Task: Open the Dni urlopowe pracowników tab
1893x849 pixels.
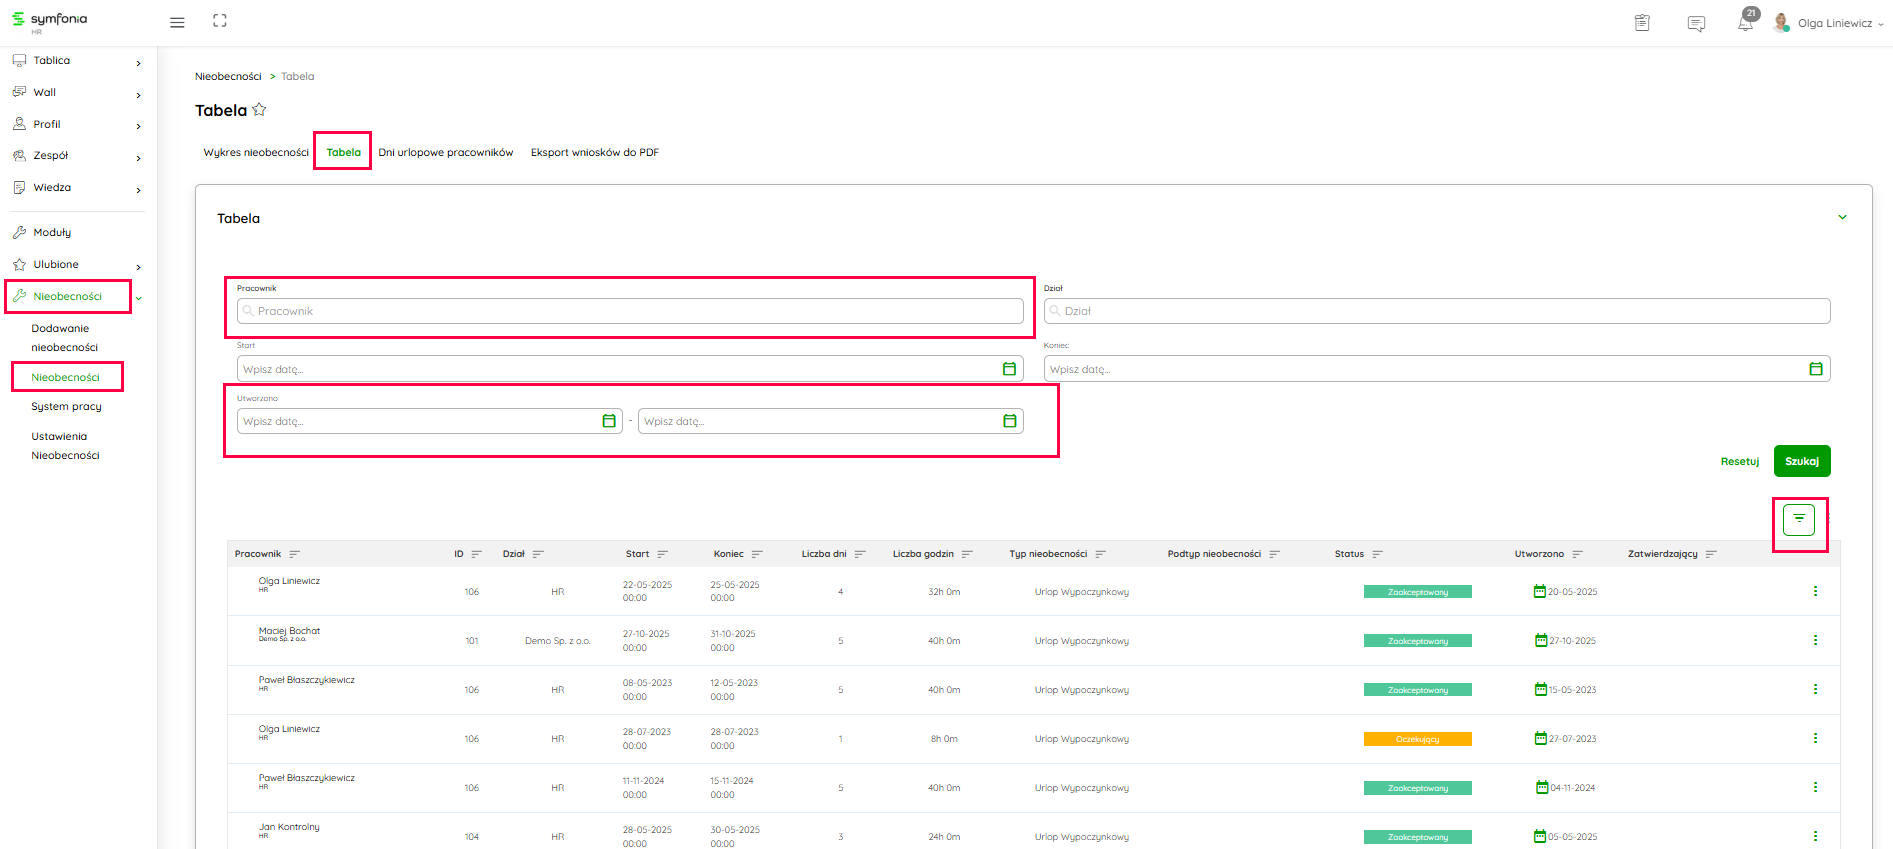Action: [445, 153]
